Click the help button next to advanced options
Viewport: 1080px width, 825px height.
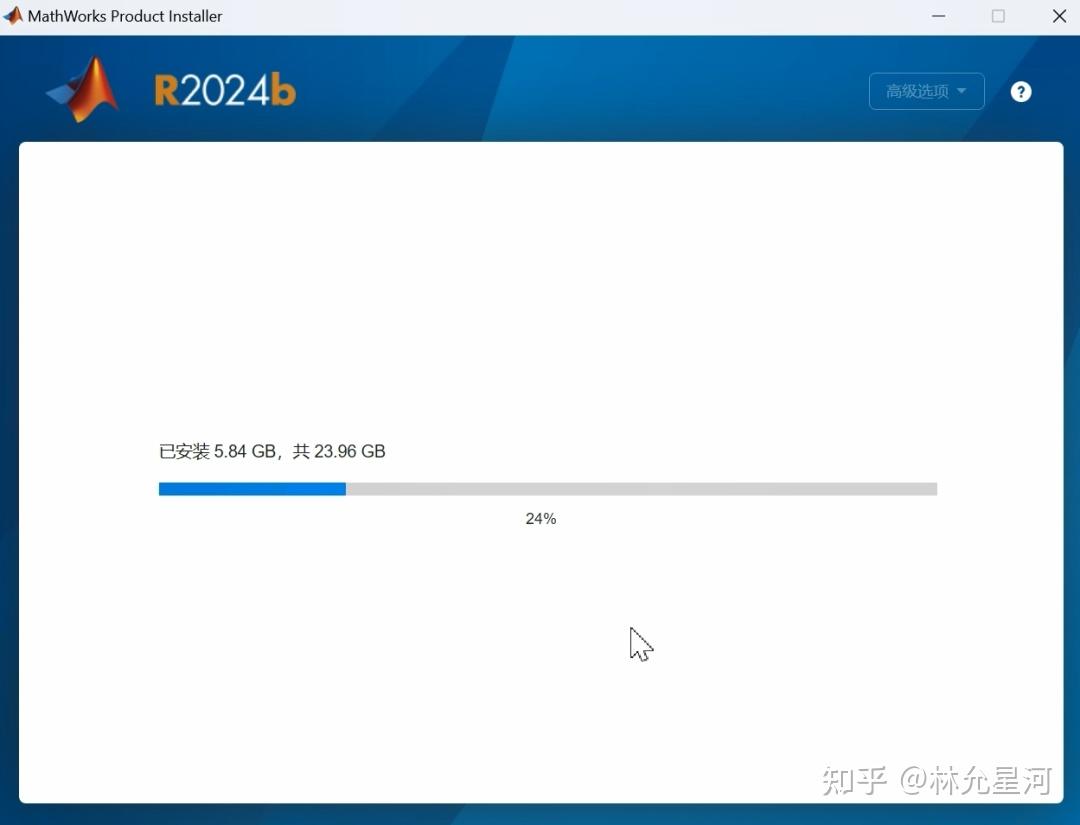coord(1020,91)
